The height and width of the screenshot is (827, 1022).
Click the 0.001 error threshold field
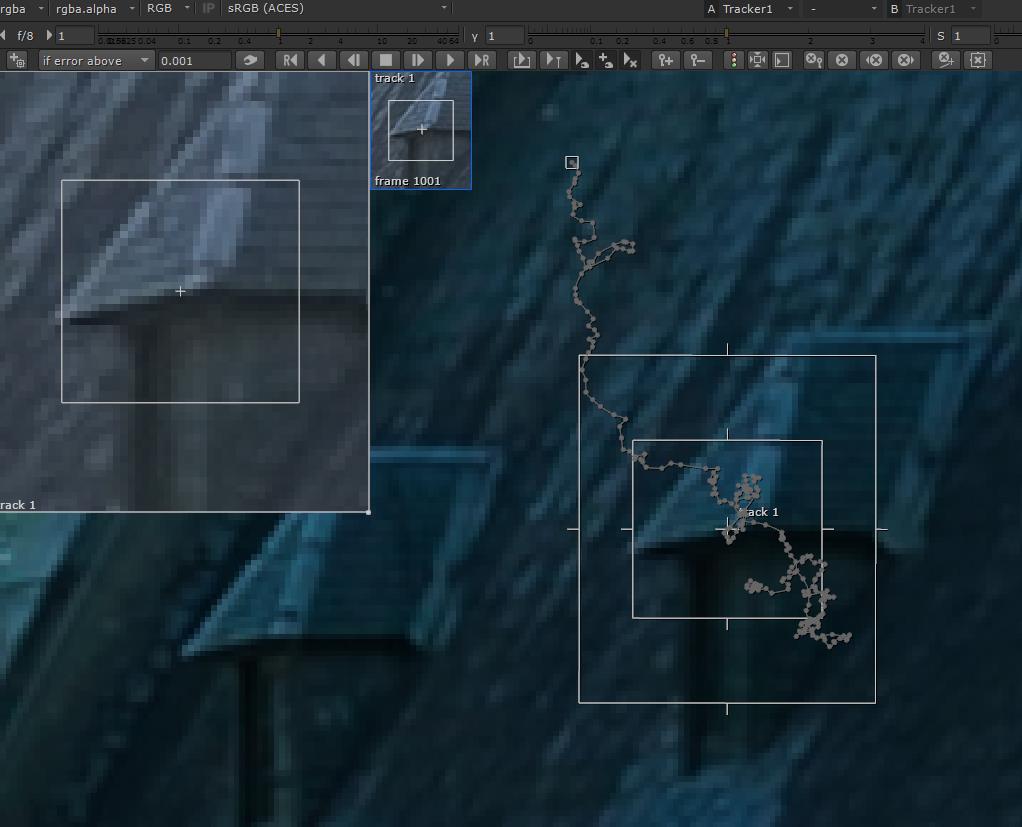click(x=195, y=60)
